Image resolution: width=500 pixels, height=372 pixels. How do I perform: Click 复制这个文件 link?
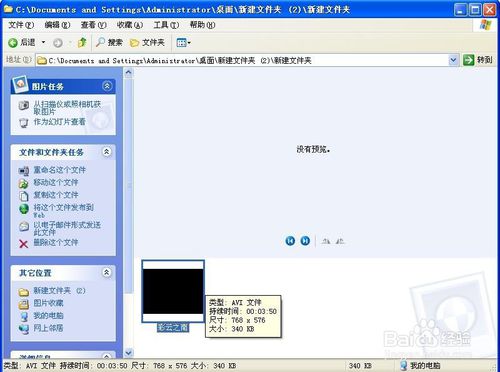coord(56,195)
